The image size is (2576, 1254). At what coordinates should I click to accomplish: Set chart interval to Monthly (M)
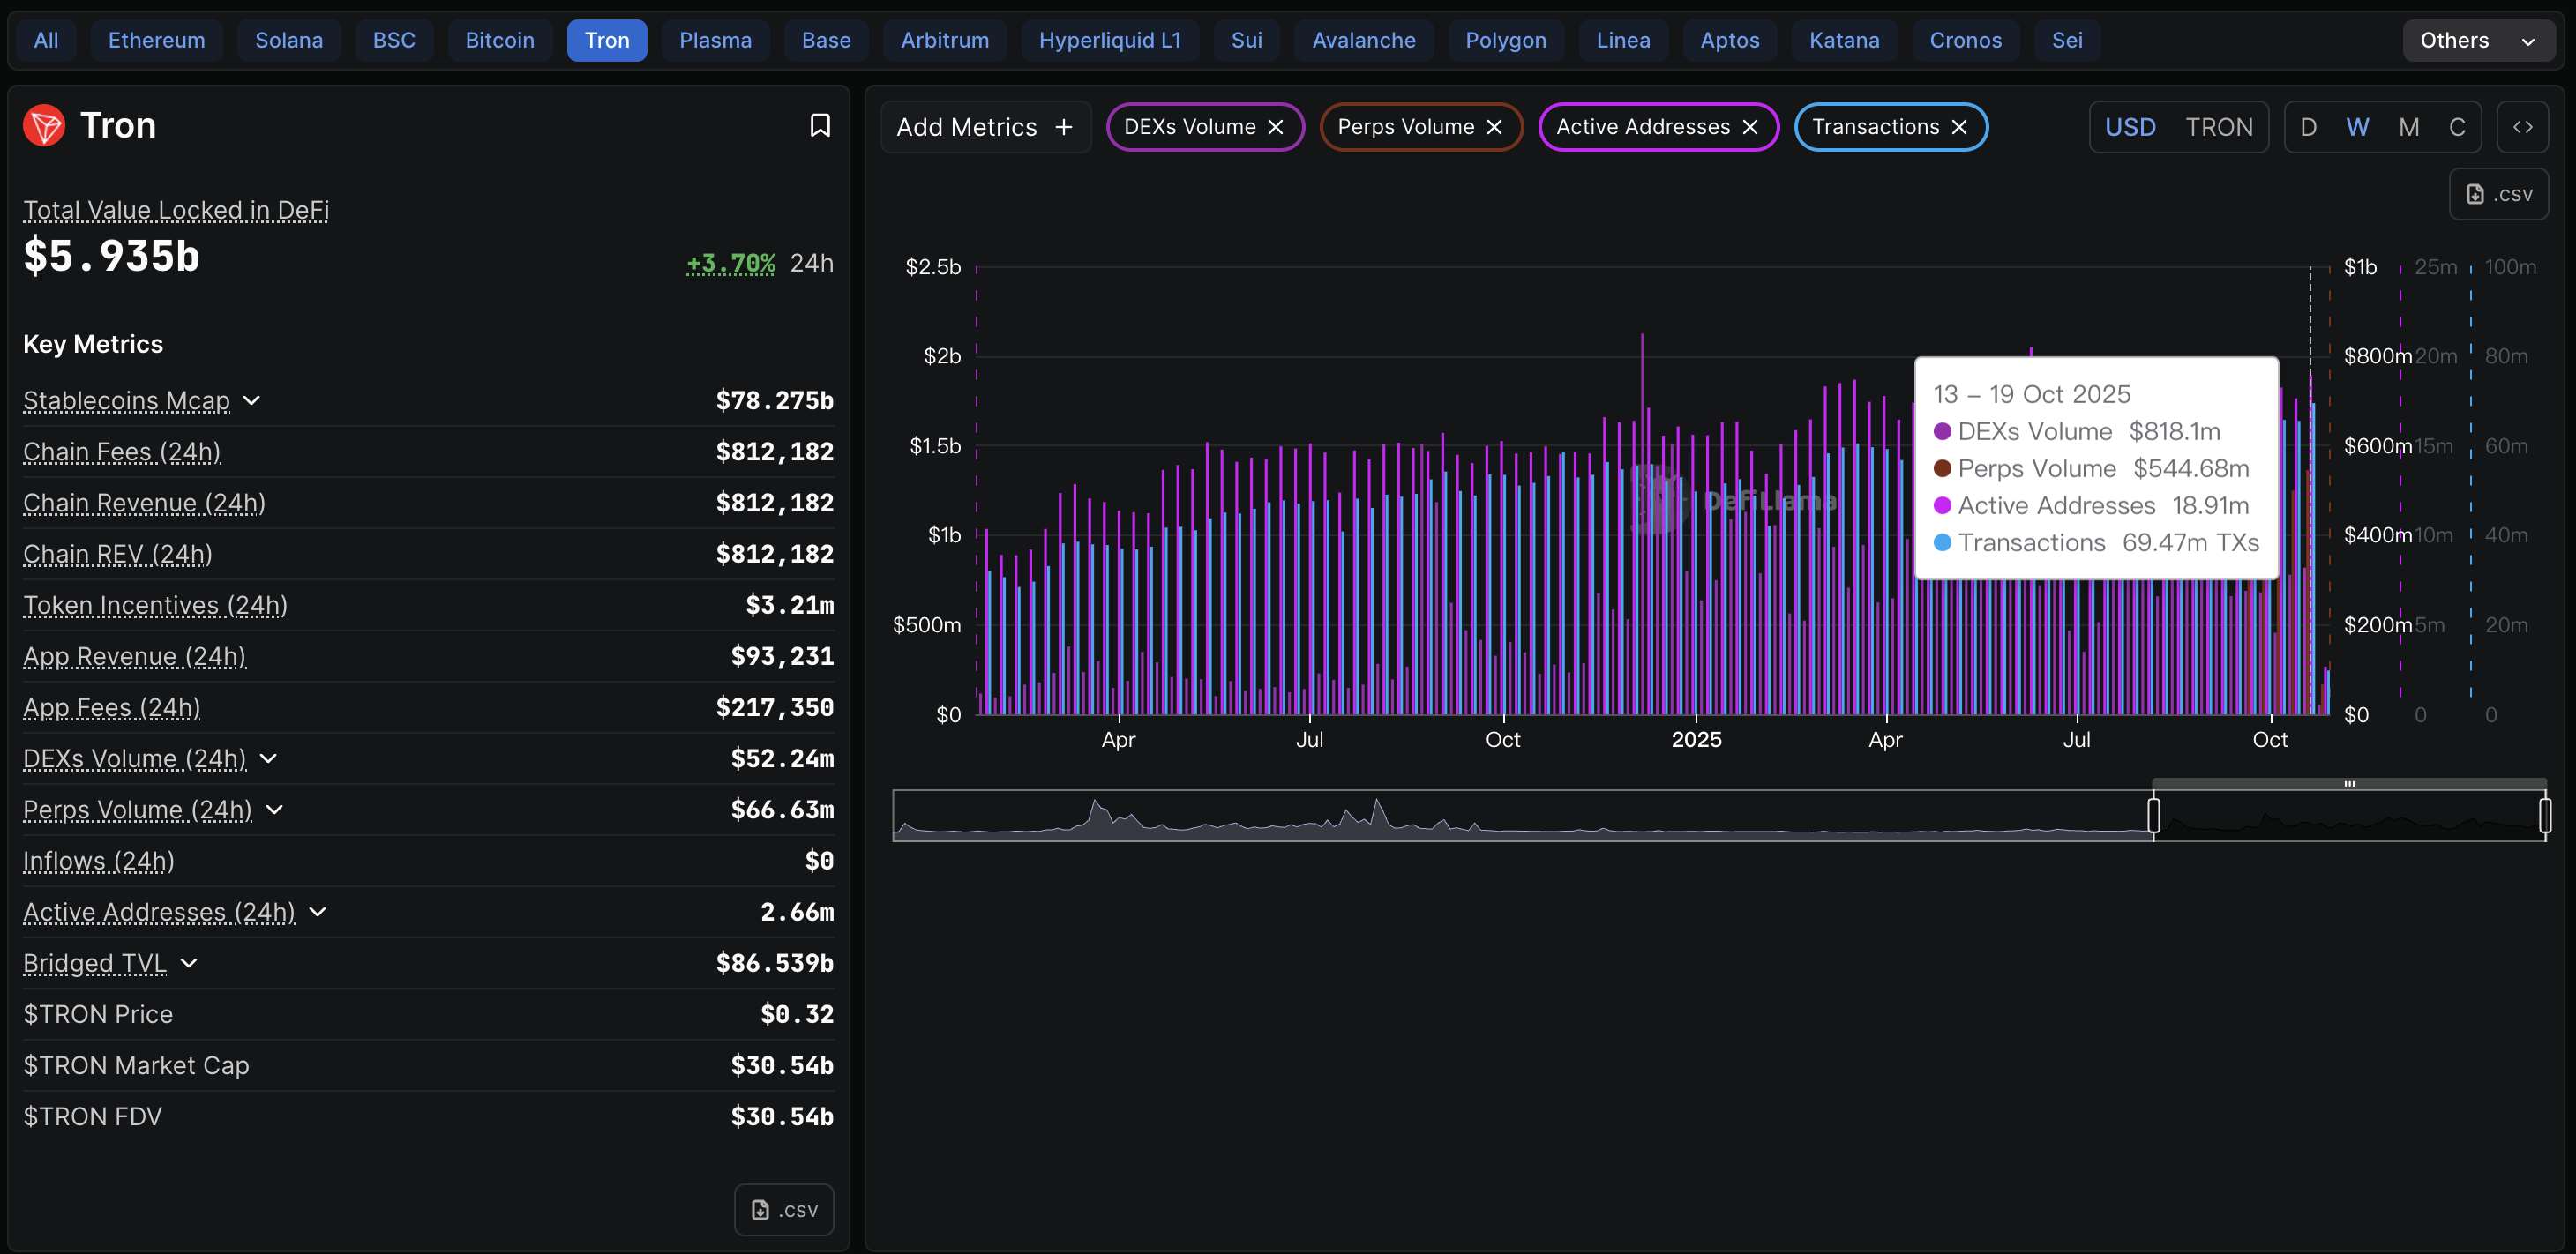click(2408, 127)
